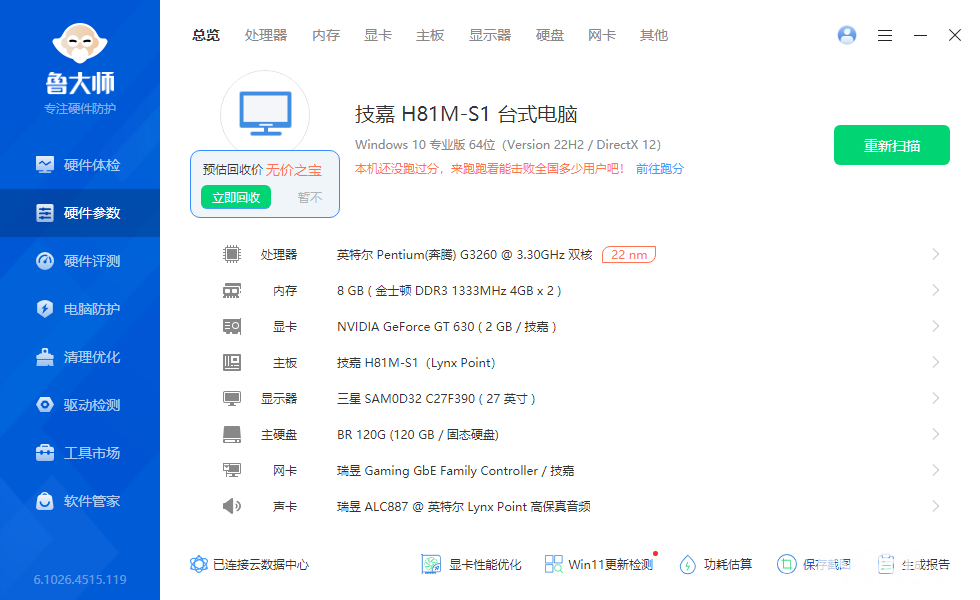Expand 显卡 NVIDIA GeForce GT 630 details
This screenshot has height=600, width=980.
point(936,326)
